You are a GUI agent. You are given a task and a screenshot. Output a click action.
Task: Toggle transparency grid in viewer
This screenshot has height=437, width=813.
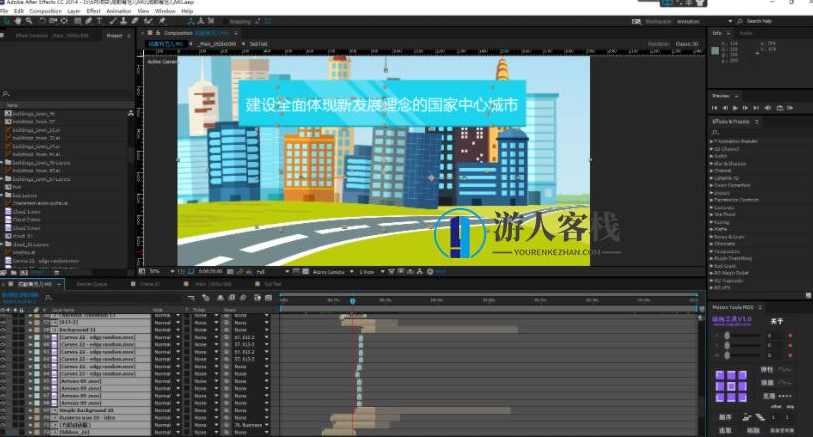305,272
